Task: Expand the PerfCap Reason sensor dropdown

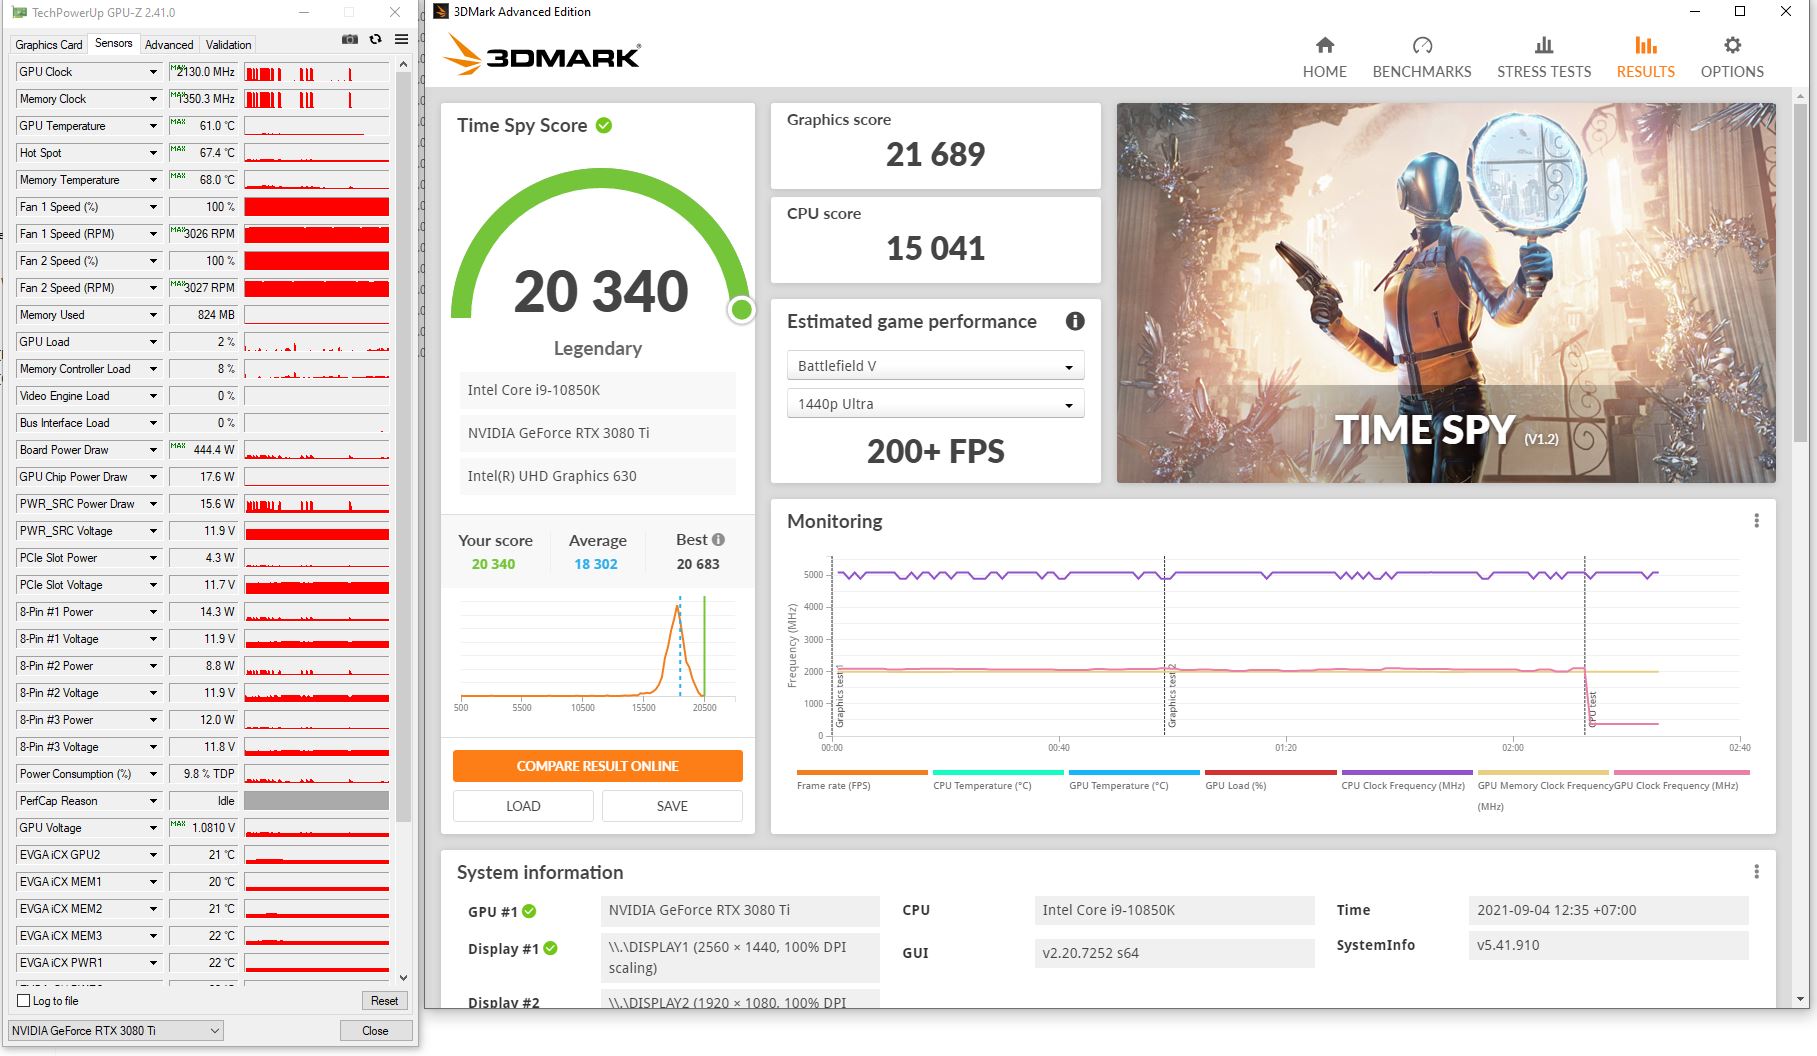Action: [153, 801]
